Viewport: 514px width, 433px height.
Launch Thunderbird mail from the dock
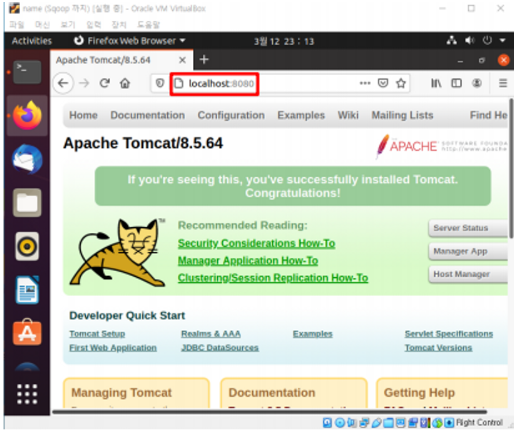27,159
